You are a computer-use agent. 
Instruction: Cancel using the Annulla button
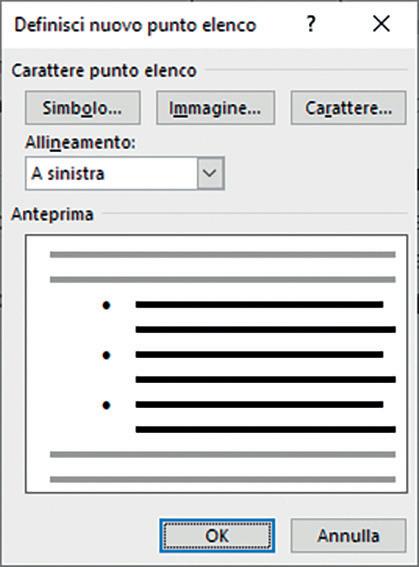click(349, 536)
